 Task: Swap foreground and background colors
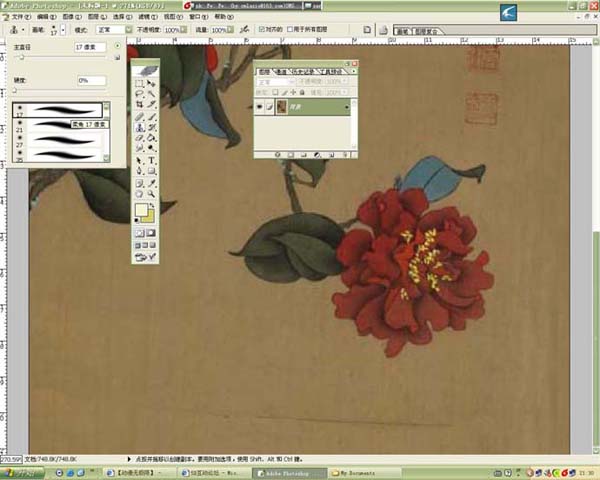click(x=152, y=206)
